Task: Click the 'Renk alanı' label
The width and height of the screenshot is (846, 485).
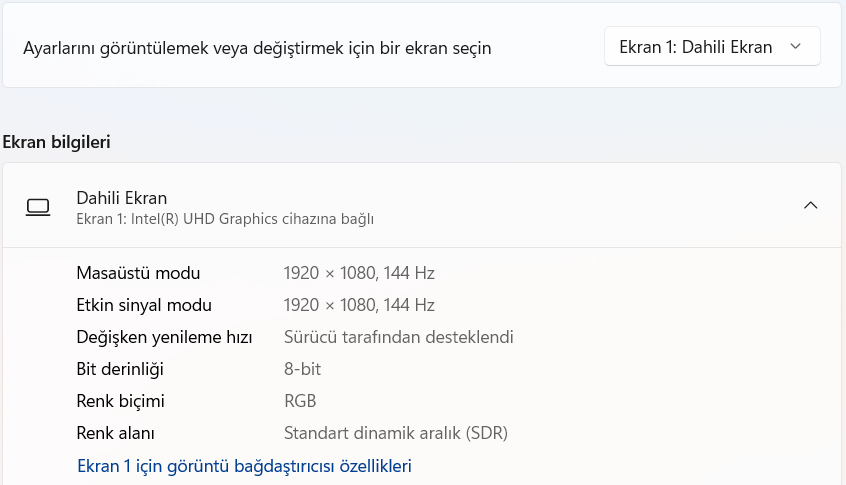Action: [115, 433]
